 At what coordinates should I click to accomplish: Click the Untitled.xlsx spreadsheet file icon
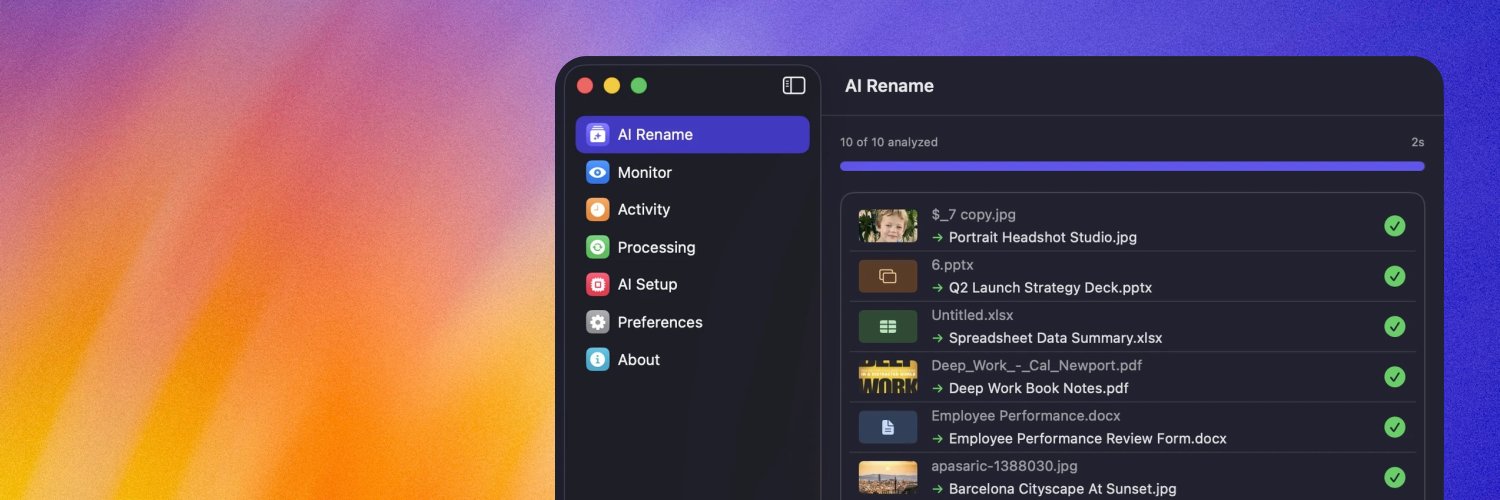click(888, 326)
